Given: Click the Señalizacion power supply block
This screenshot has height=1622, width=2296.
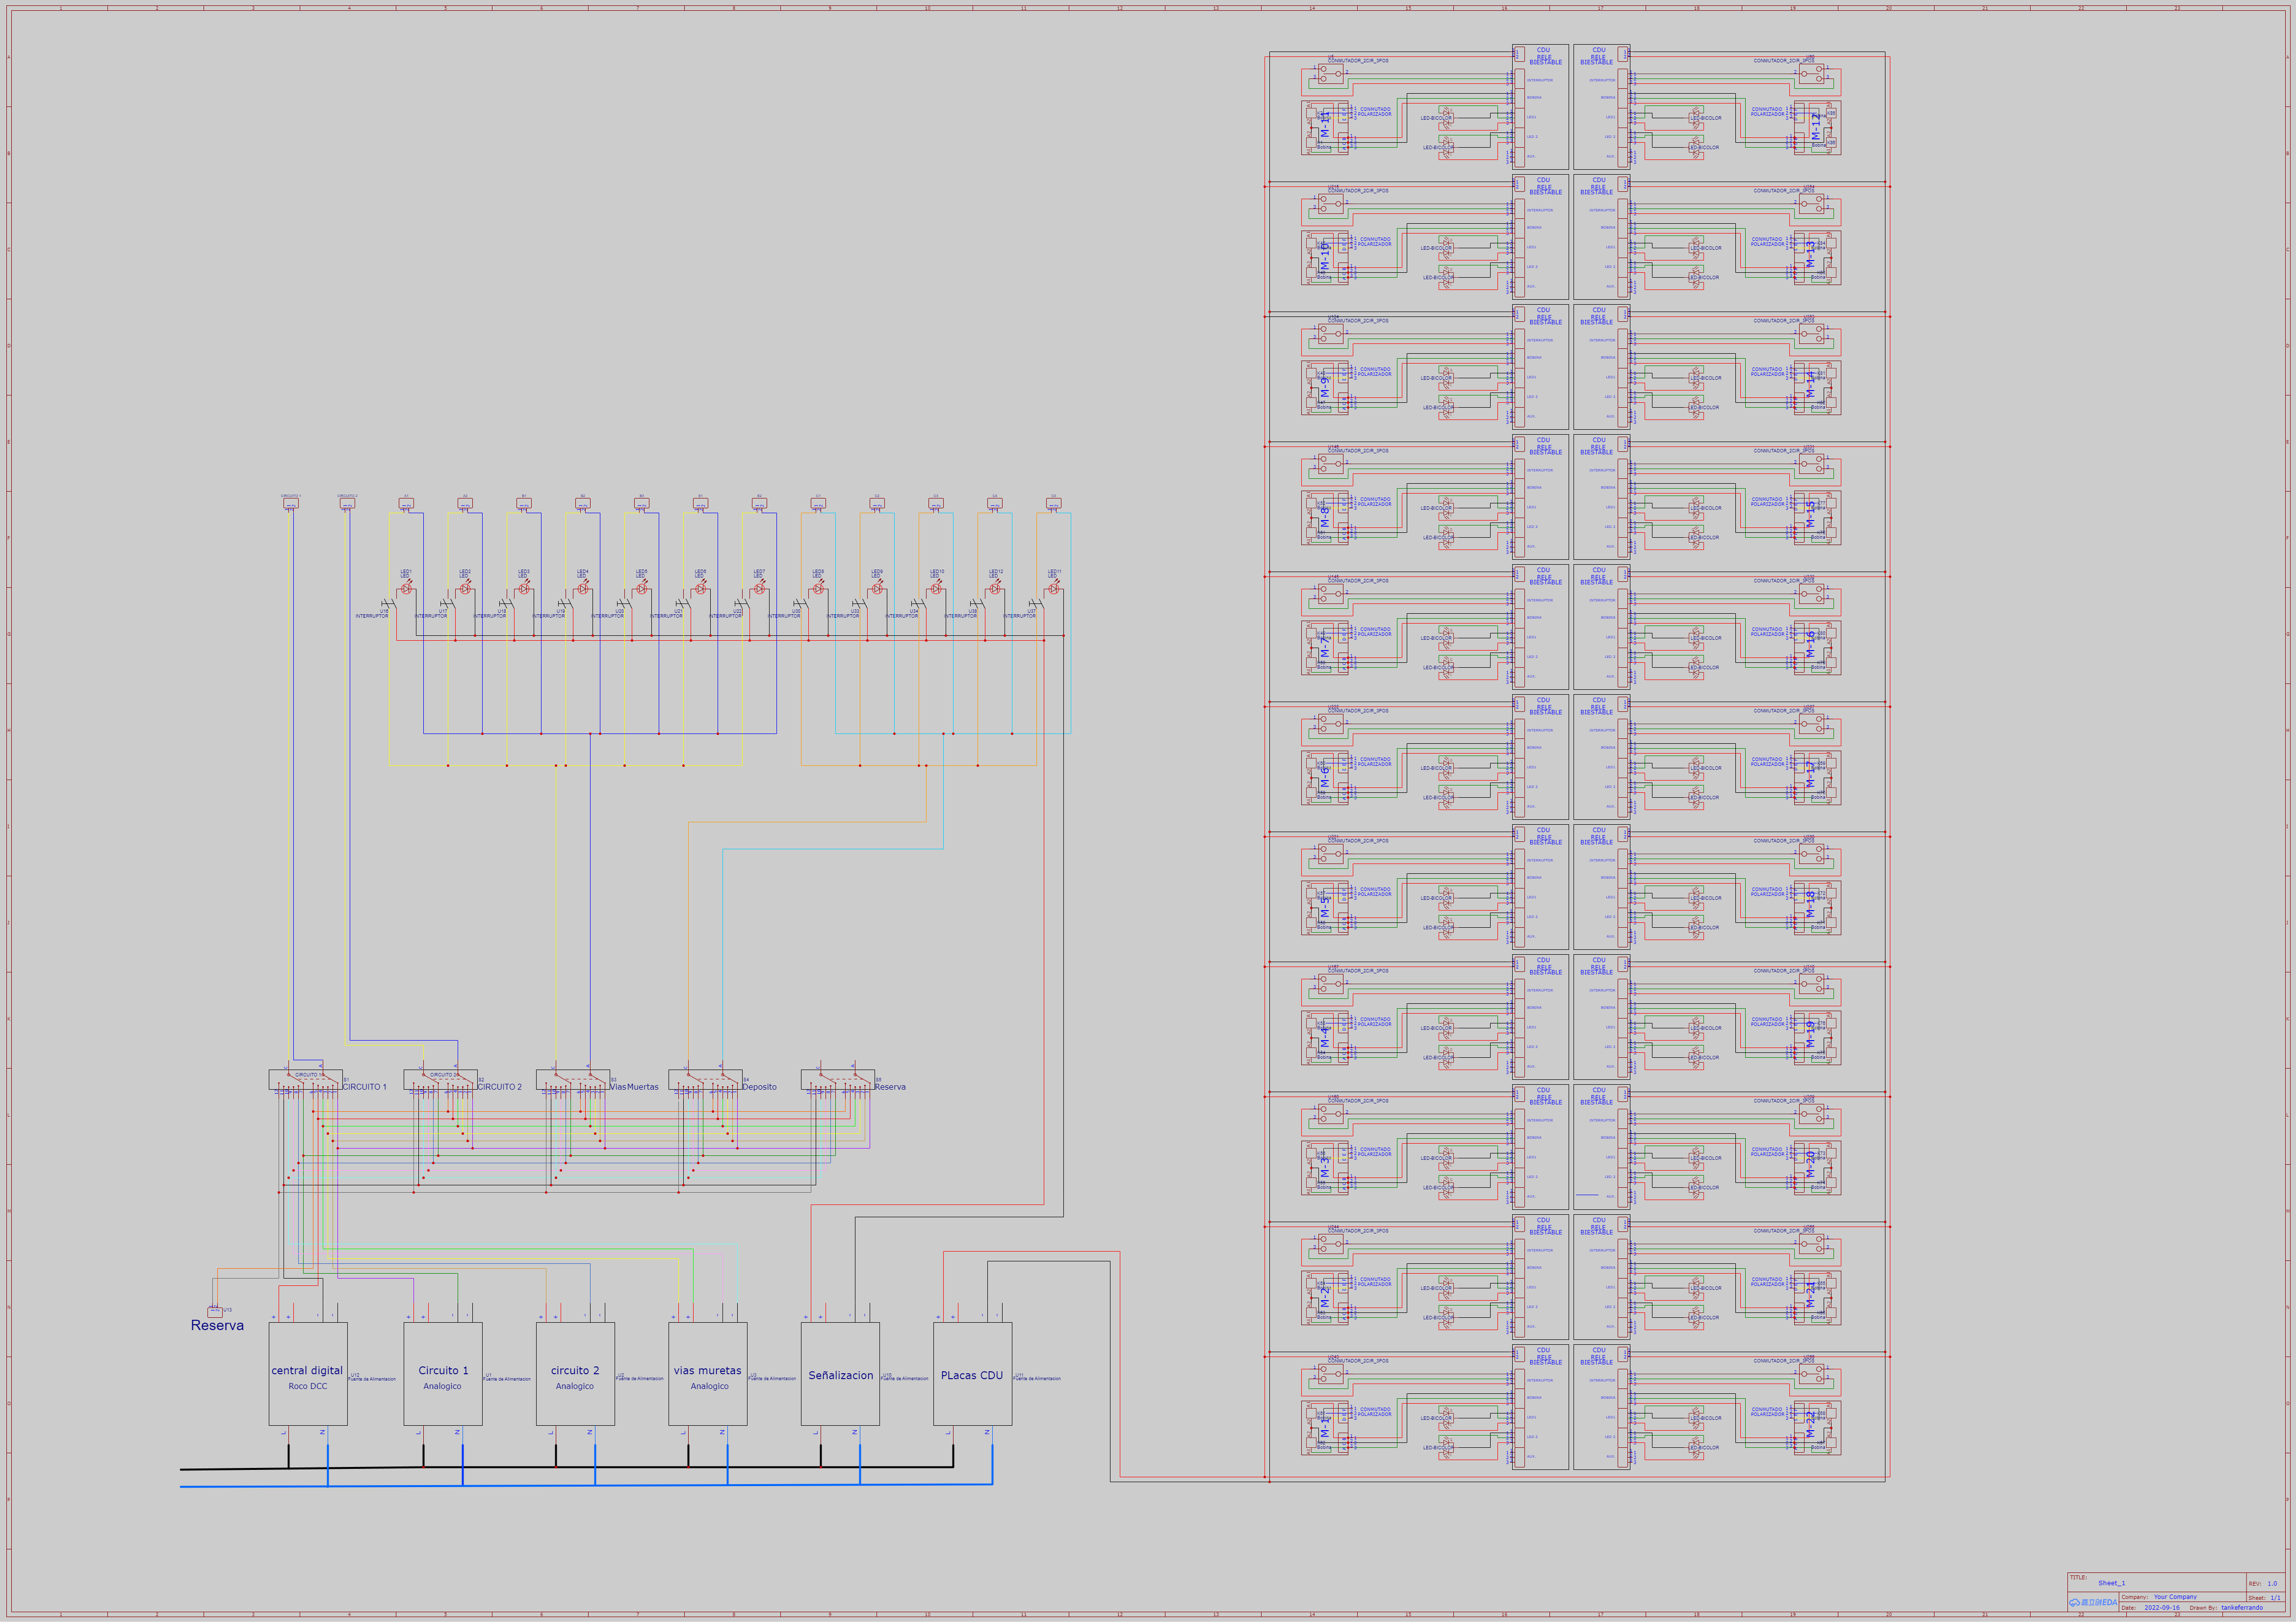Looking at the screenshot, I should click(840, 1374).
